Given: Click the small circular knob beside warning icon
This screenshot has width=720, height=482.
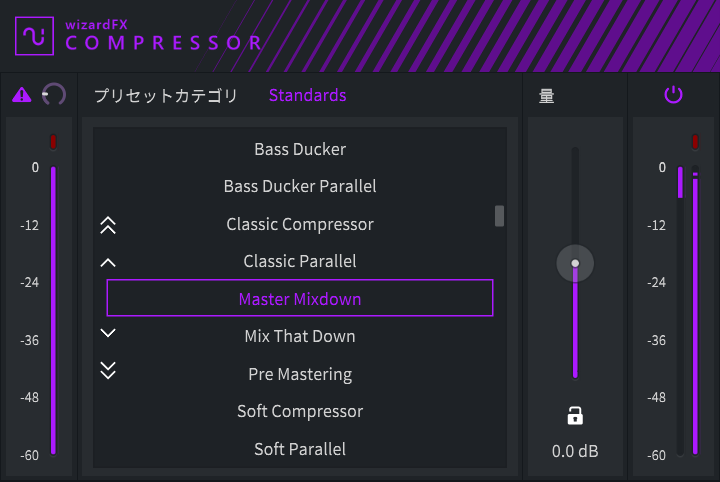Looking at the screenshot, I should click(x=54, y=95).
